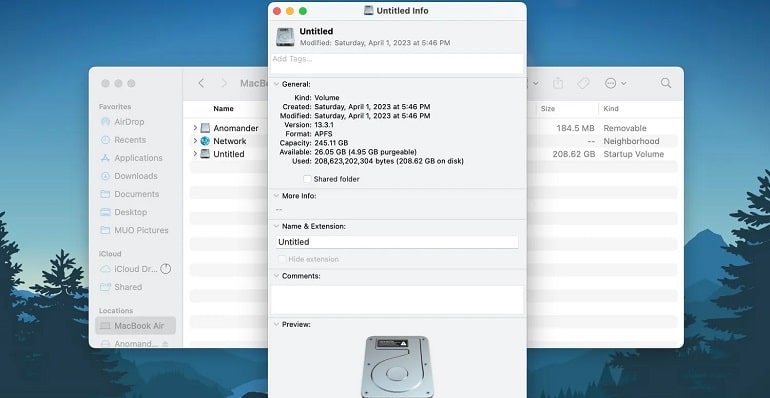Collapse the Preview section
The image size is (770, 398).
pyautogui.click(x=276, y=324)
